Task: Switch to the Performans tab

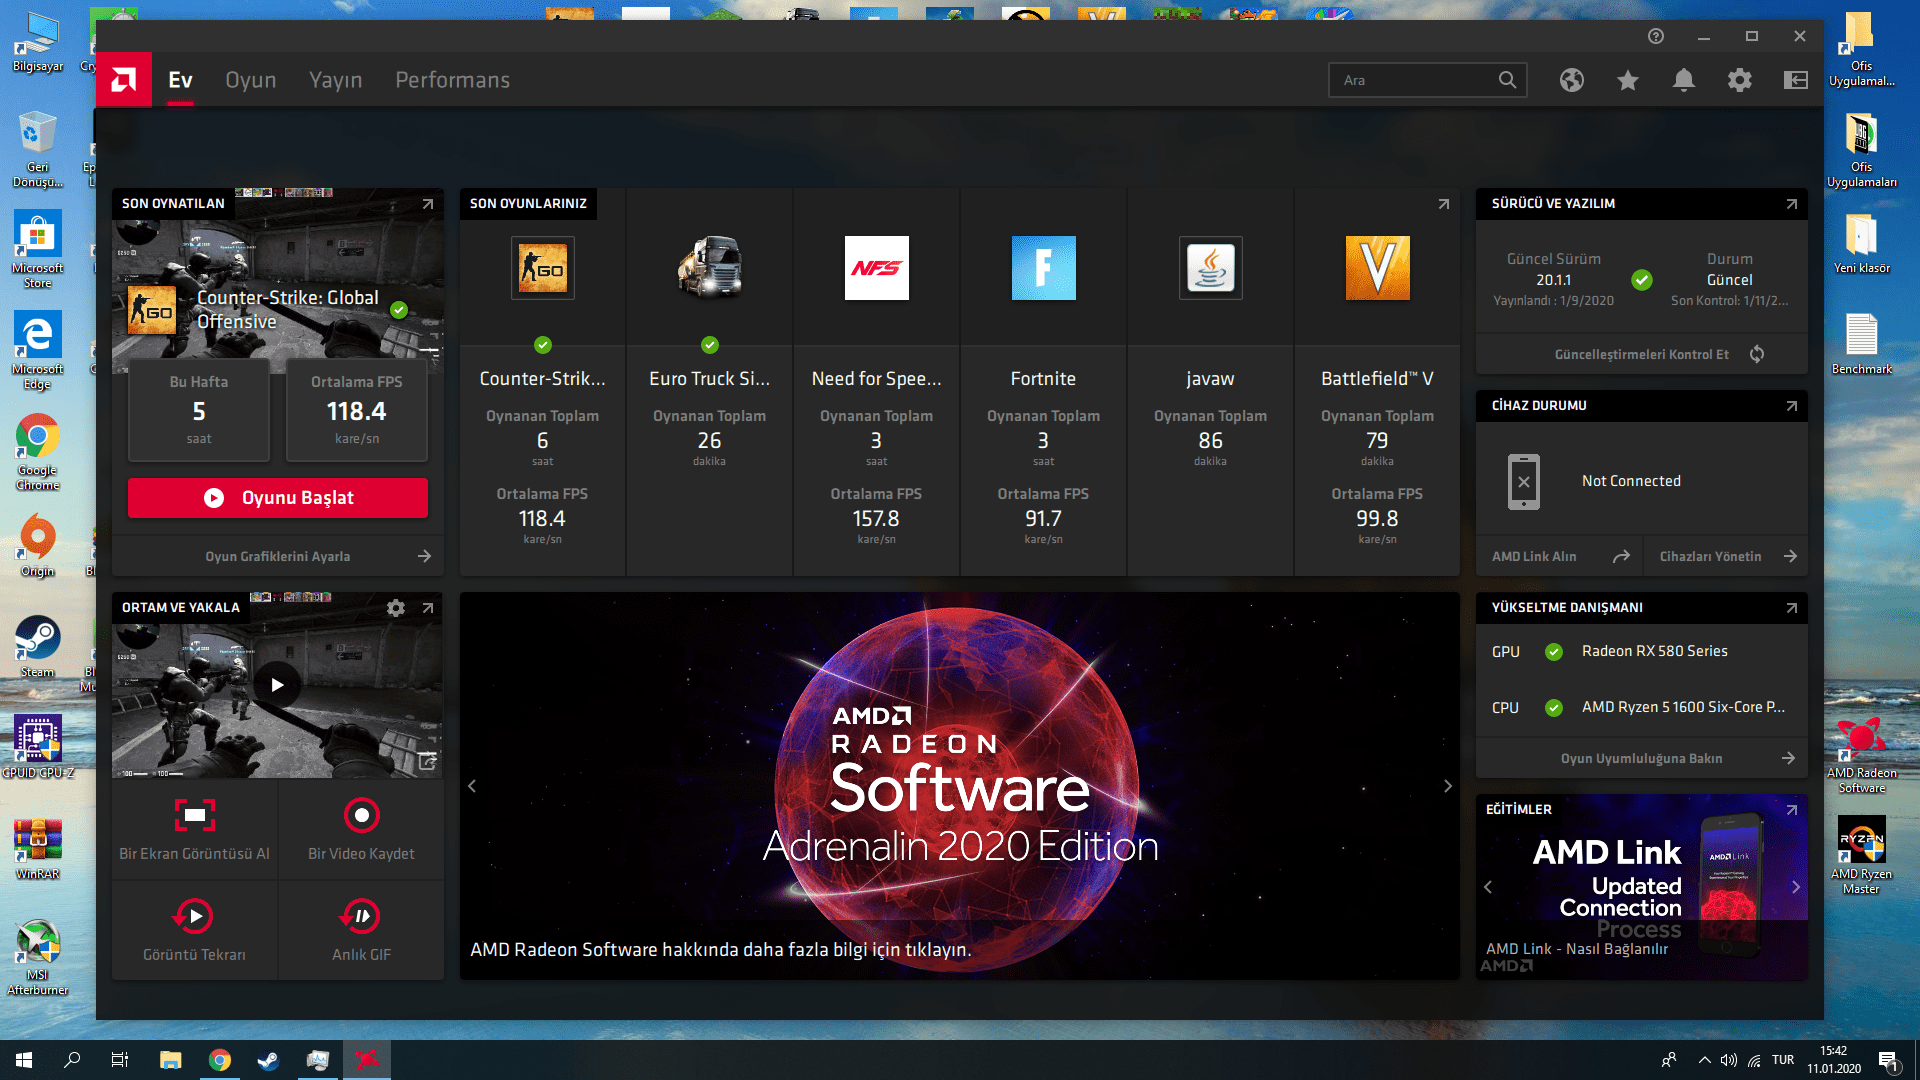Action: click(x=452, y=80)
